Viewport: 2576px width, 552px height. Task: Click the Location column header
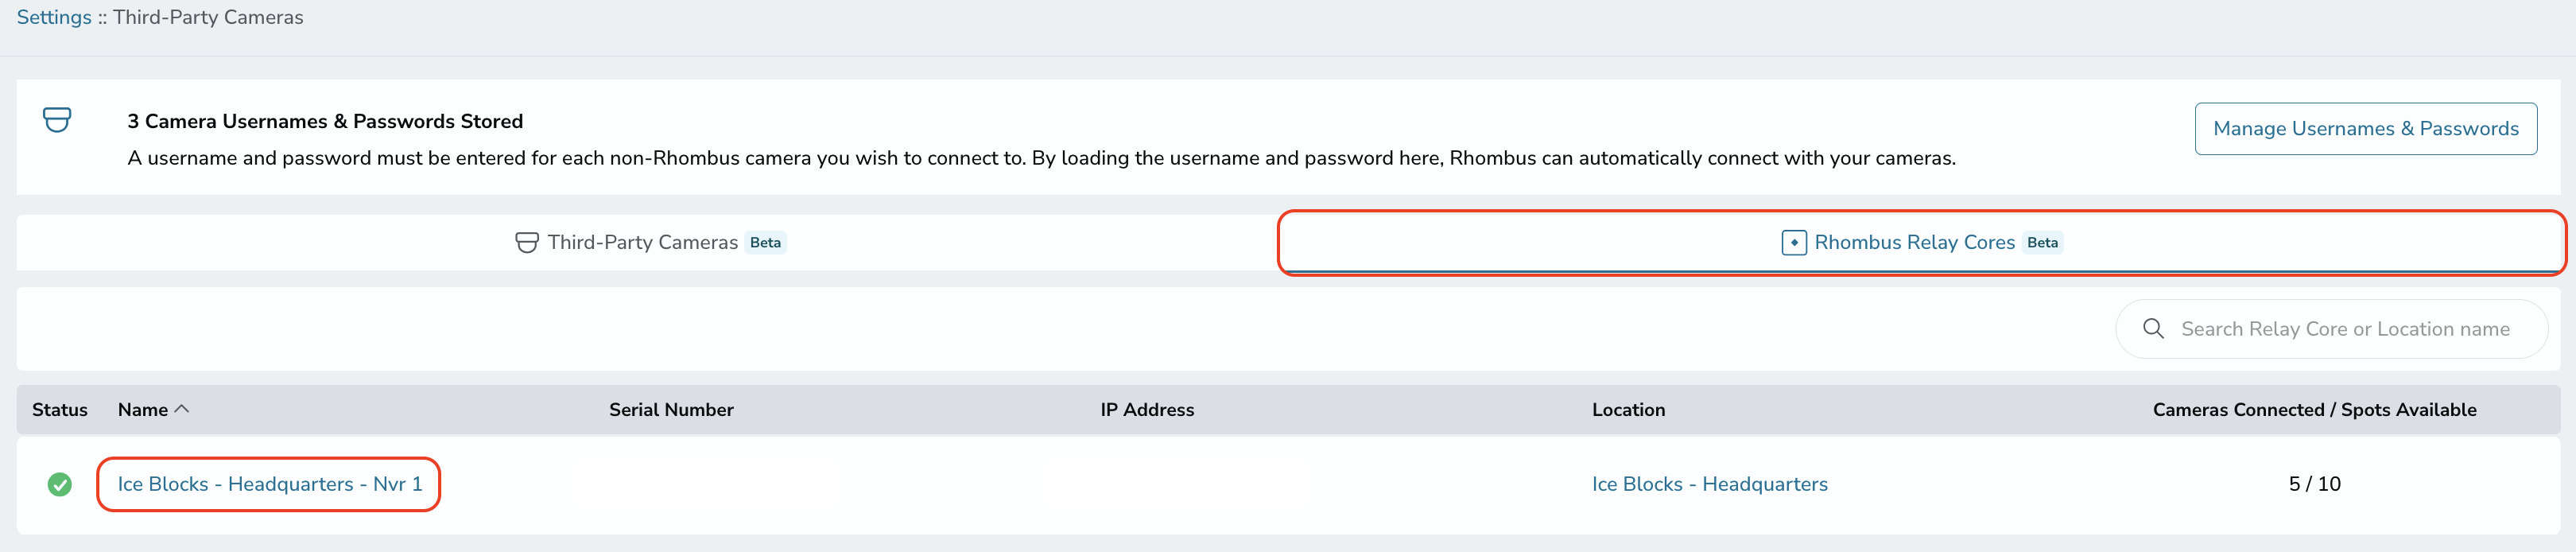coord(1628,409)
